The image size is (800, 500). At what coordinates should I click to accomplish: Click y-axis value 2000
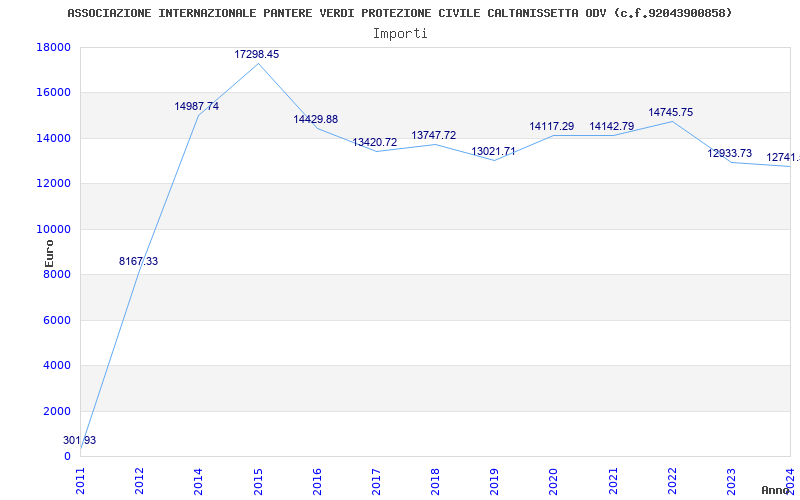(x=57, y=412)
